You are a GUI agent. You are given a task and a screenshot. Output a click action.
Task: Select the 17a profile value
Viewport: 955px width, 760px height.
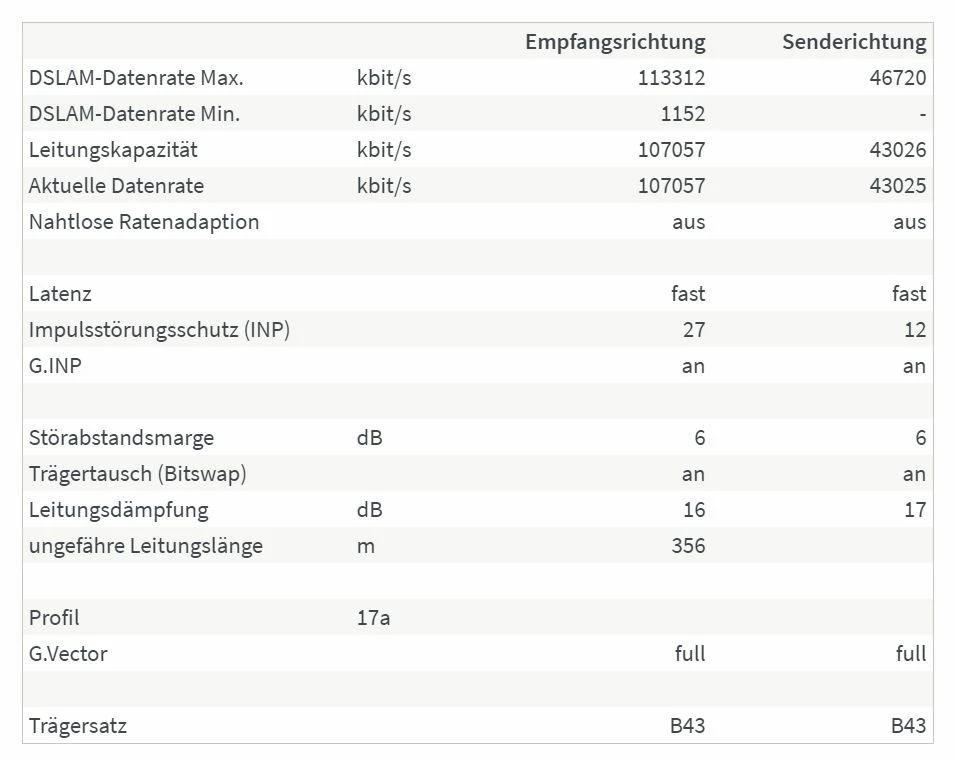tap(373, 618)
